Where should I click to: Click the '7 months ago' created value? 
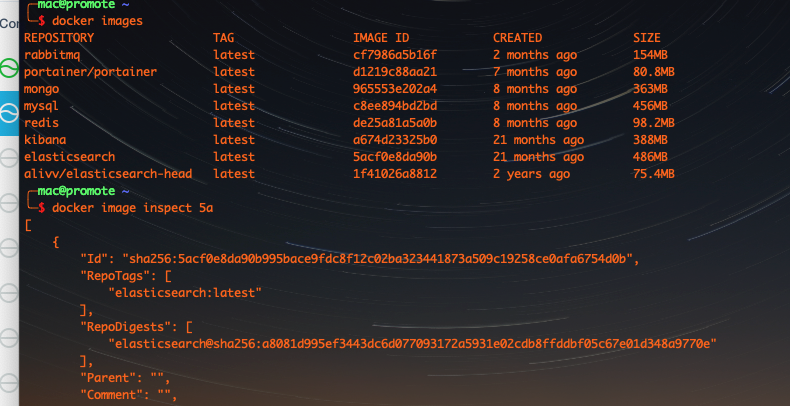pos(535,72)
